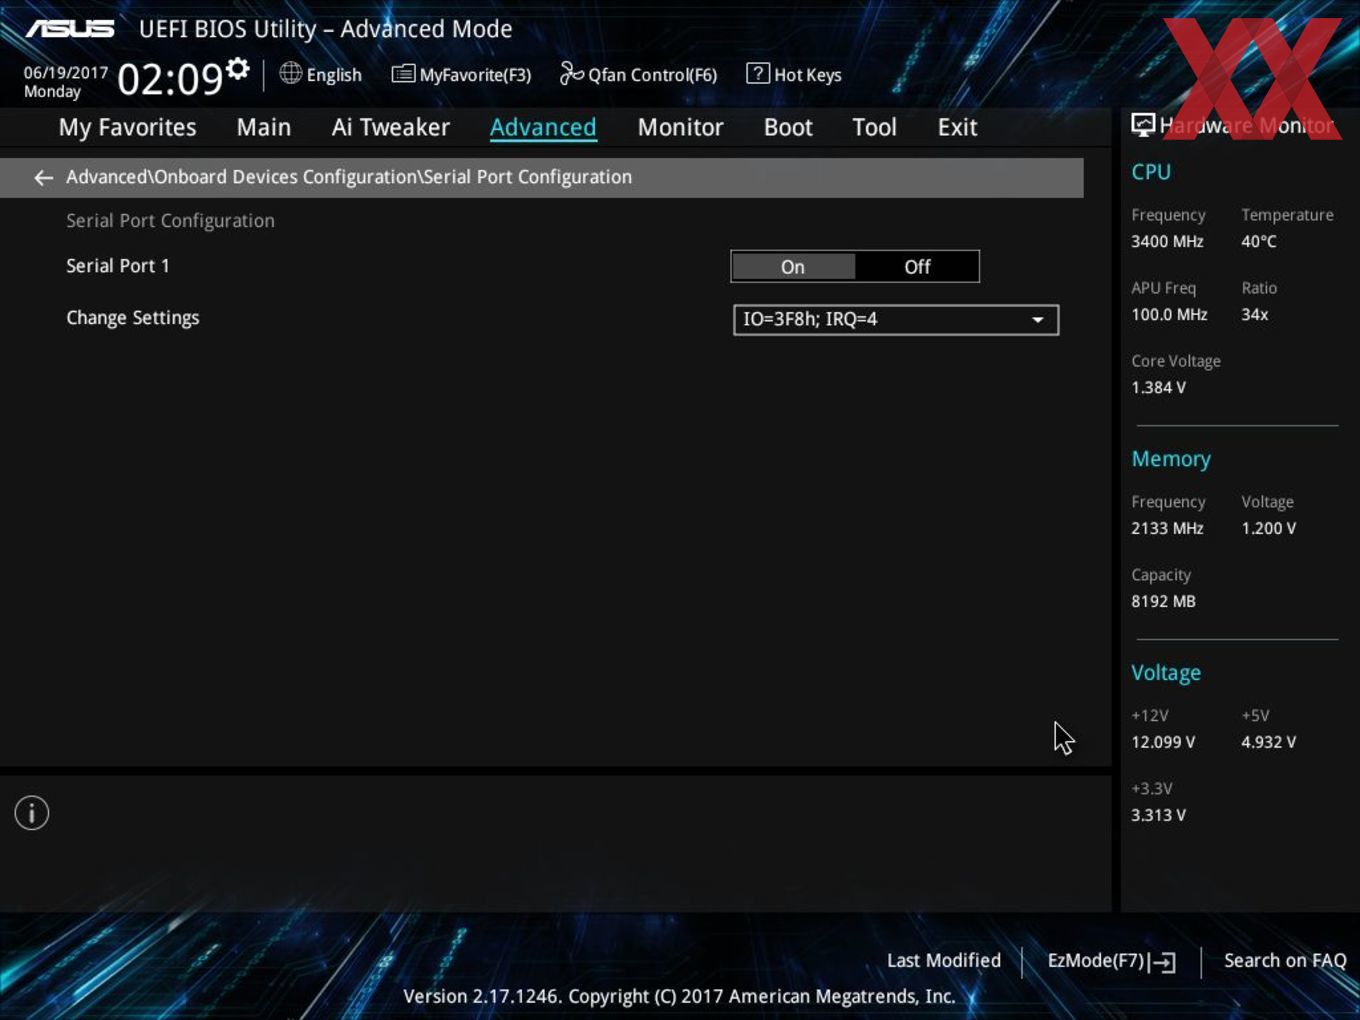
Task: Switch to the Tool tab
Action: click(874, 127)
